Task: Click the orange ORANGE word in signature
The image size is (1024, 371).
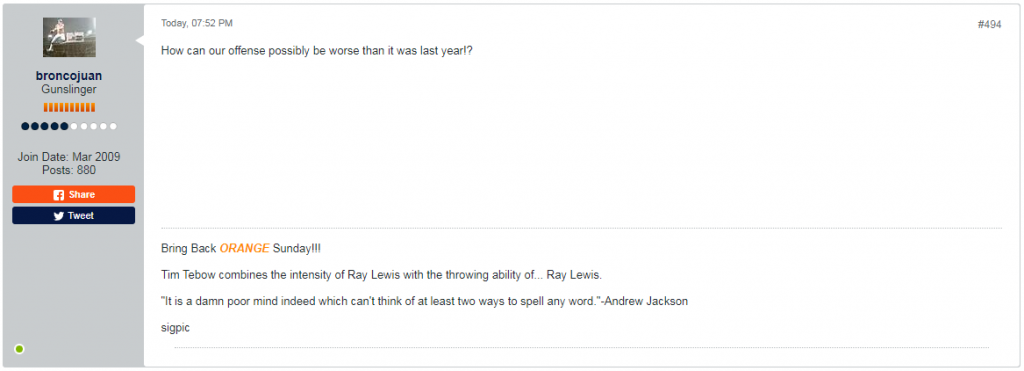Action: pos(244,248)
